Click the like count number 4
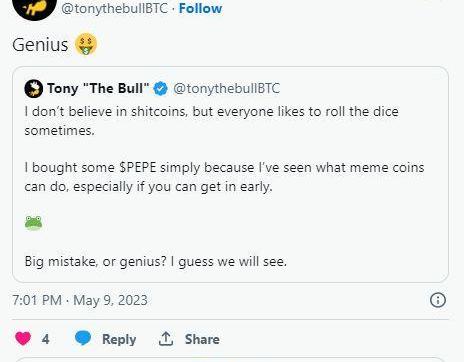 [x=46, y=339]
